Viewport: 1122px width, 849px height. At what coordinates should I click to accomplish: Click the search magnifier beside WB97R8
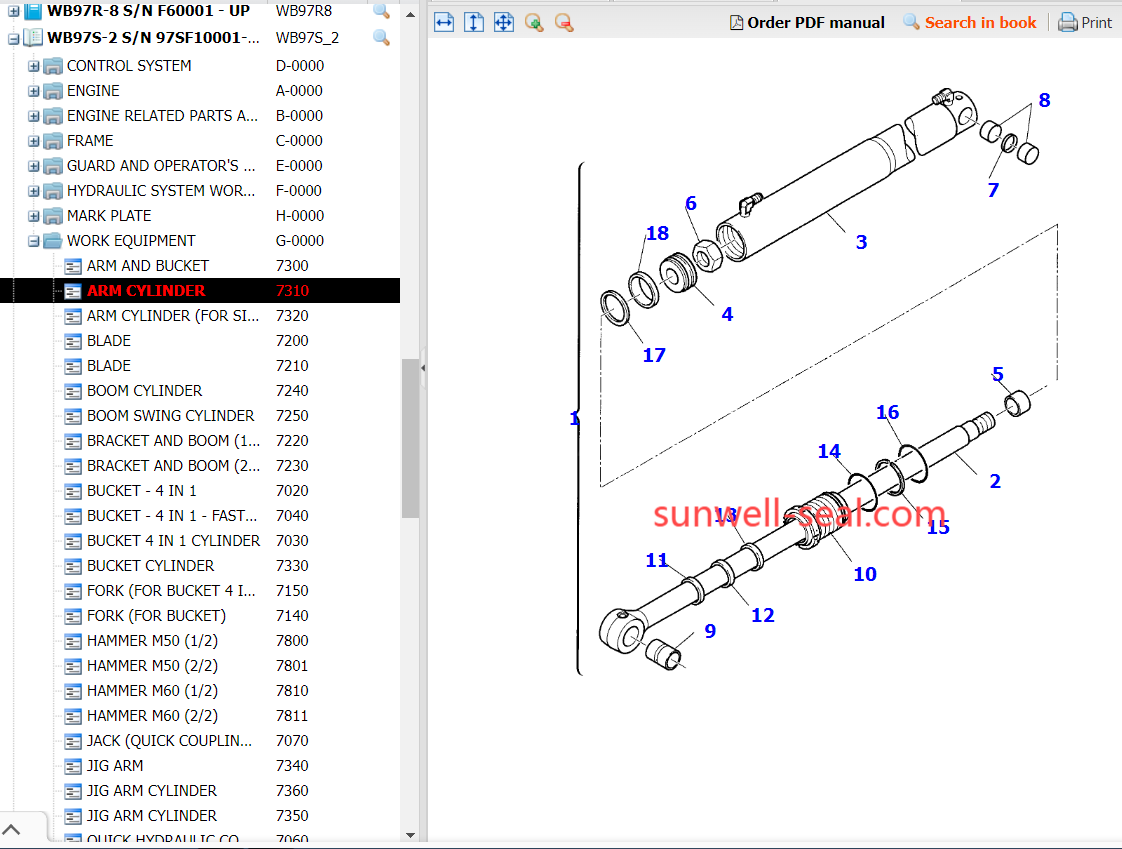click(x=381, y=12)
